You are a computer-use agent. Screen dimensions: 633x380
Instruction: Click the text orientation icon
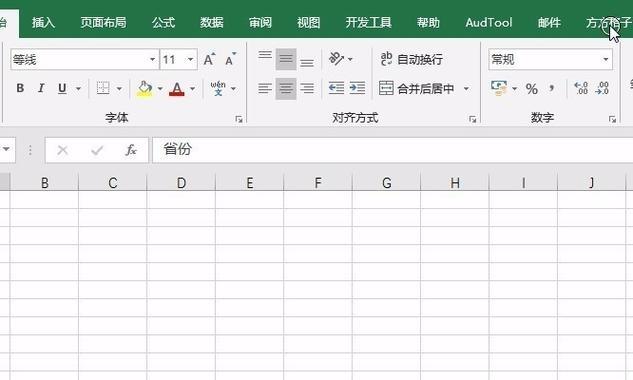[x=336, y=59]
